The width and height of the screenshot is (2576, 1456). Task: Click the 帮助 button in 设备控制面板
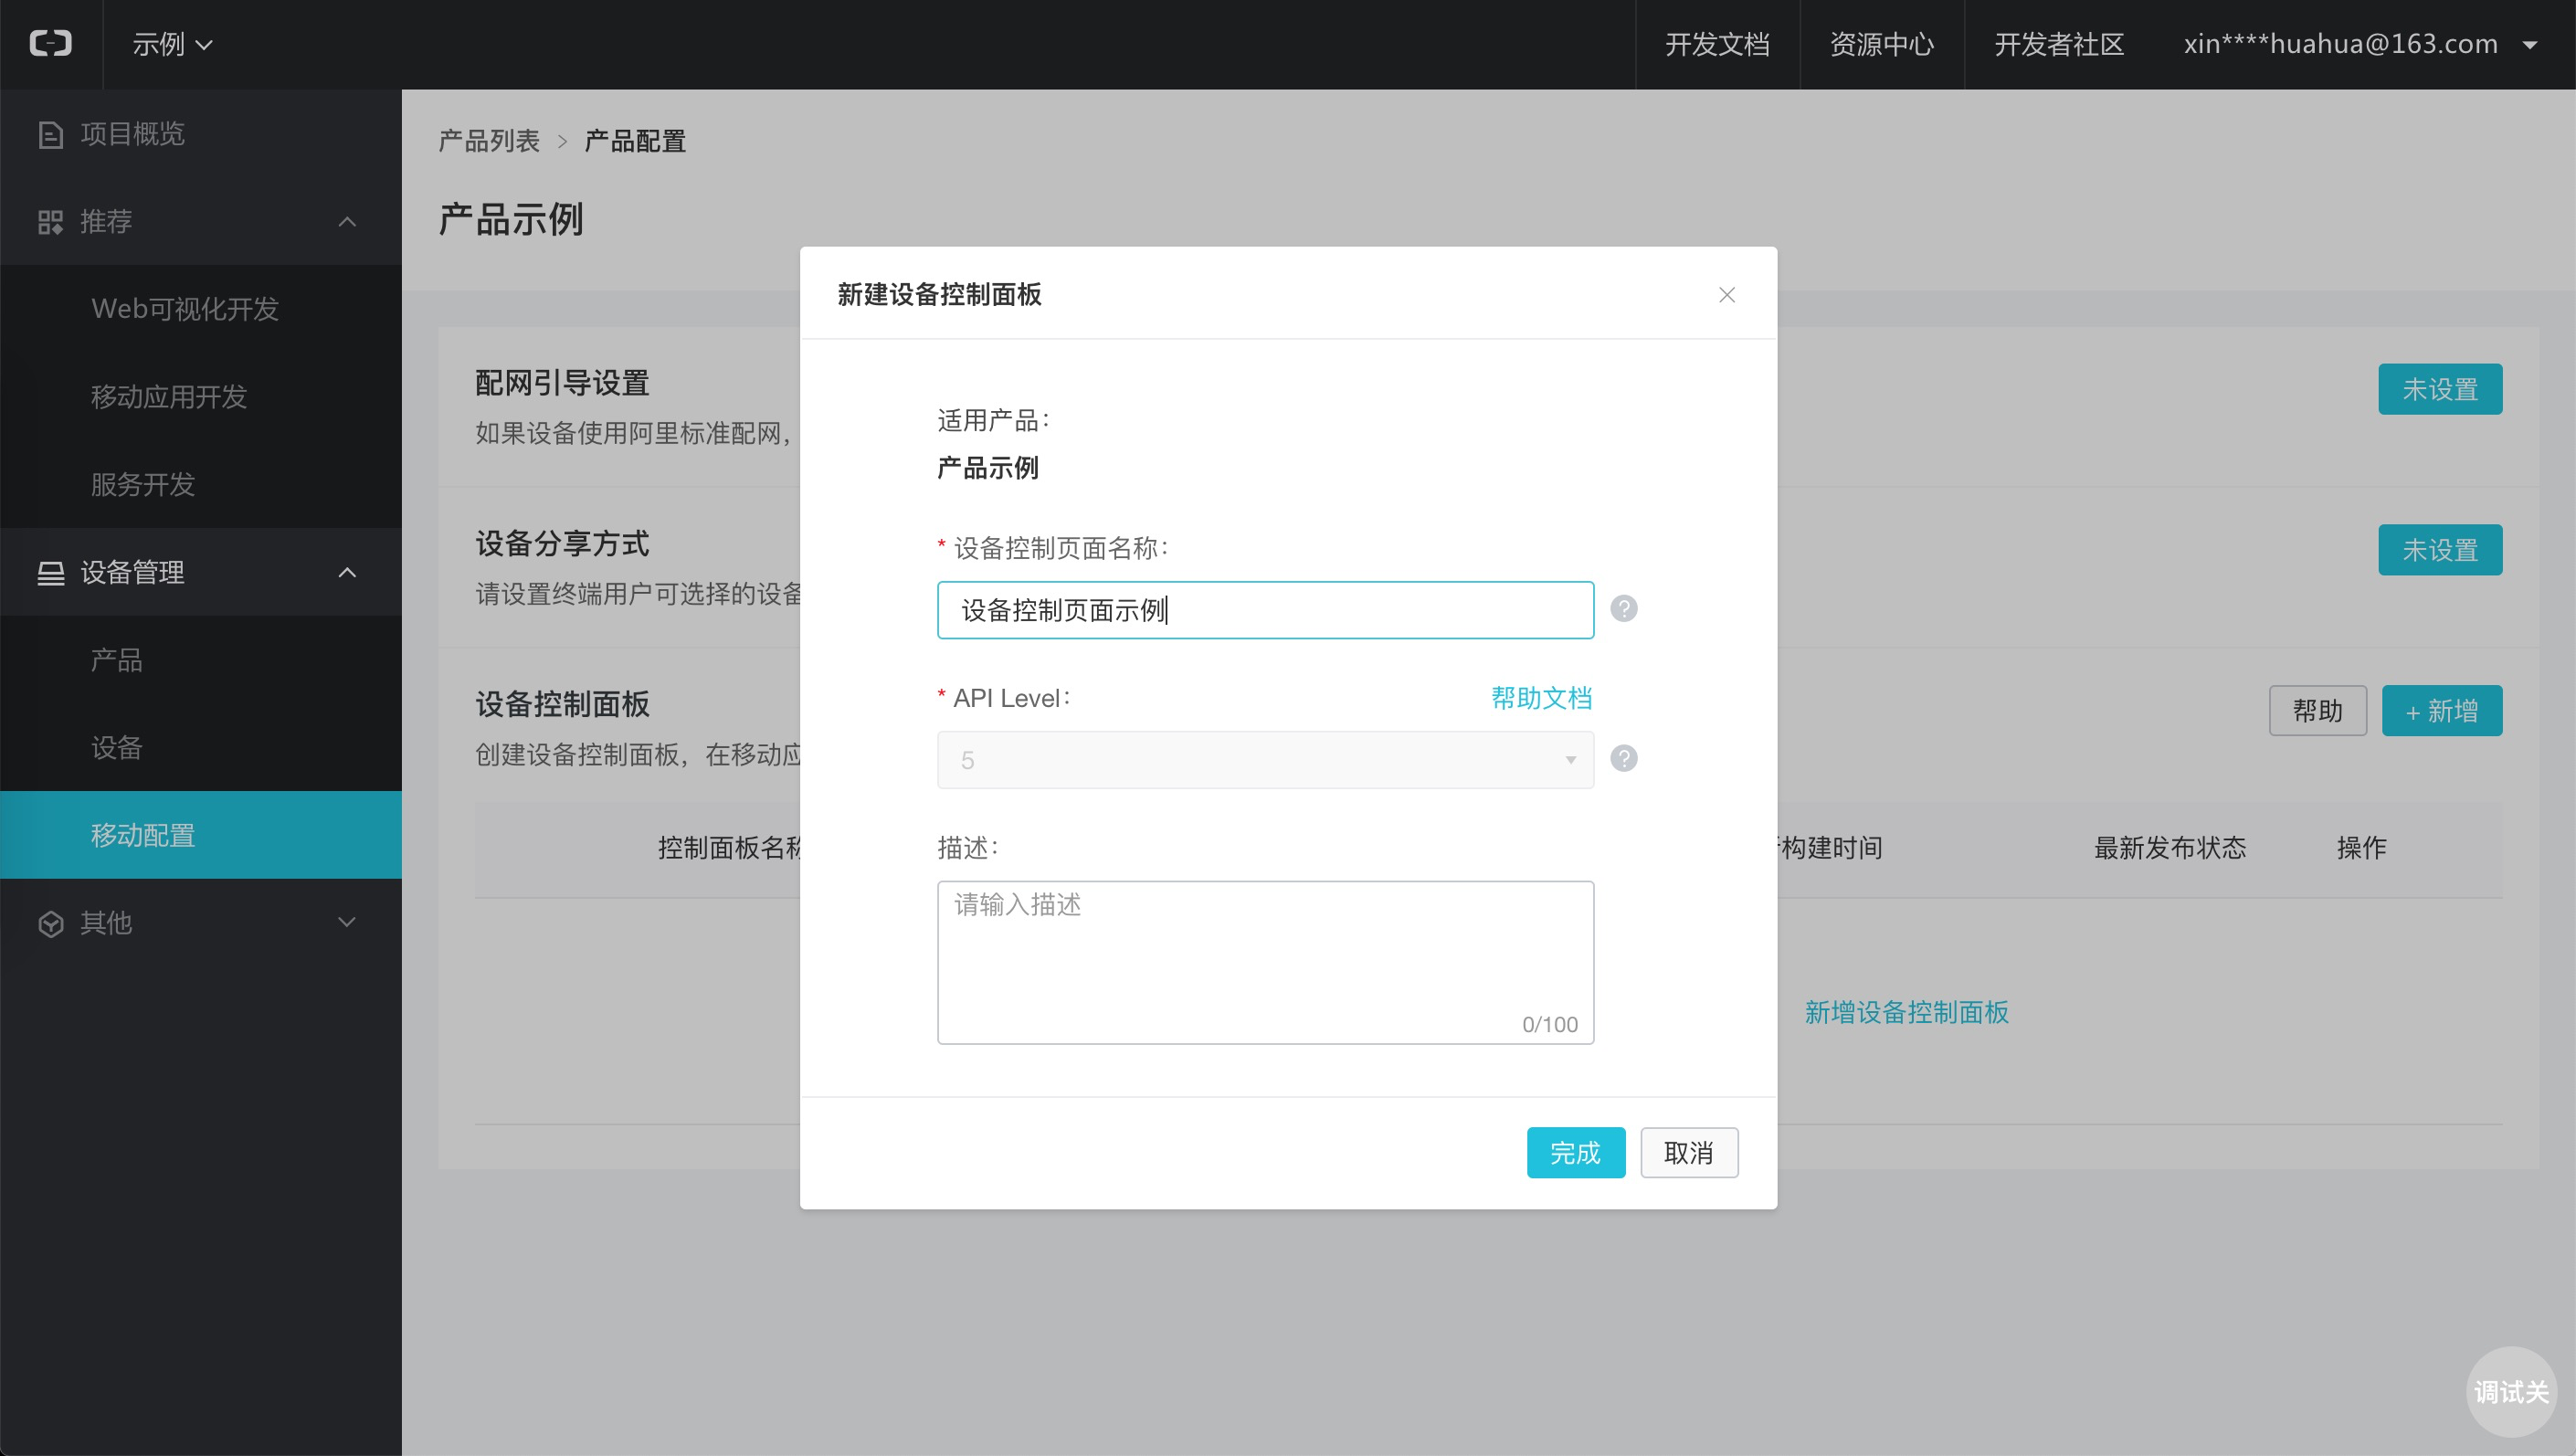click(x=2318, y=711)
